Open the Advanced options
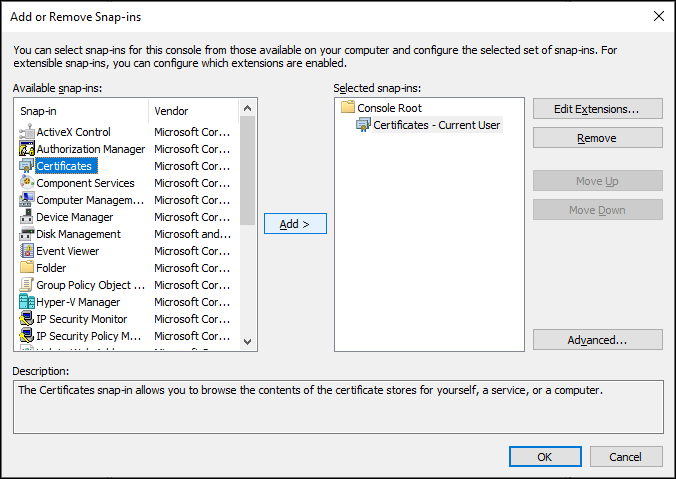Viewport: 676px width, 479px height. click(597, 340)
